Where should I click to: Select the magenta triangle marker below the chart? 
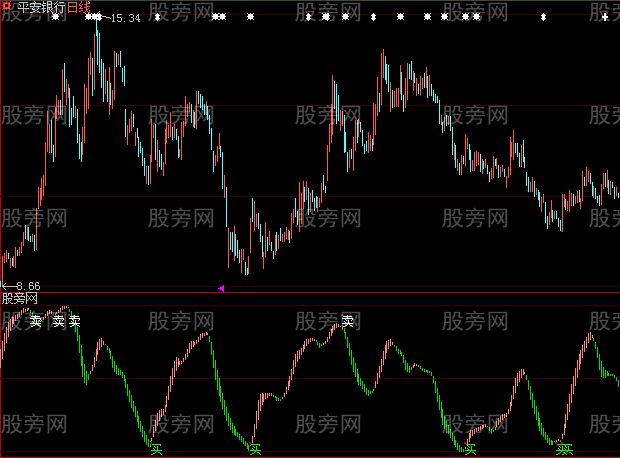(x=221, y=288)
